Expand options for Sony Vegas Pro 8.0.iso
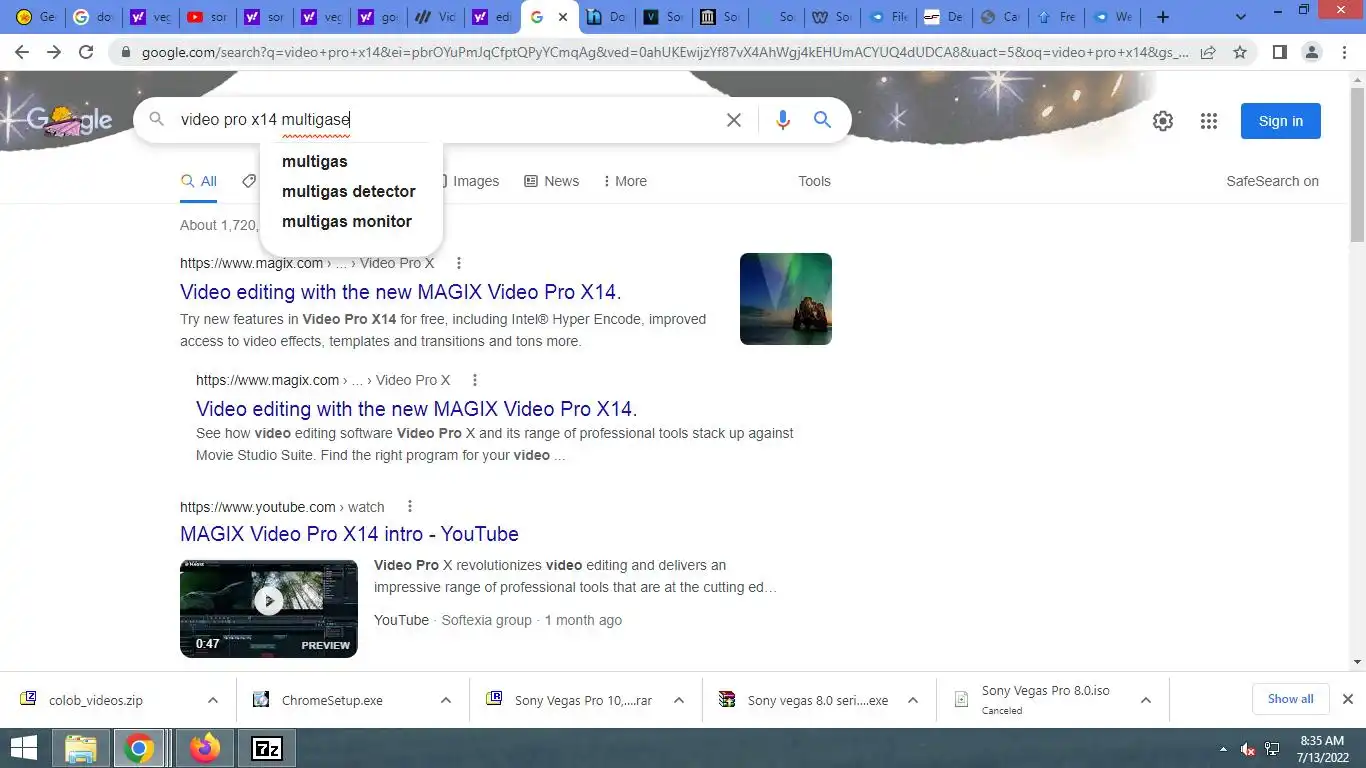 [1145, 700]
